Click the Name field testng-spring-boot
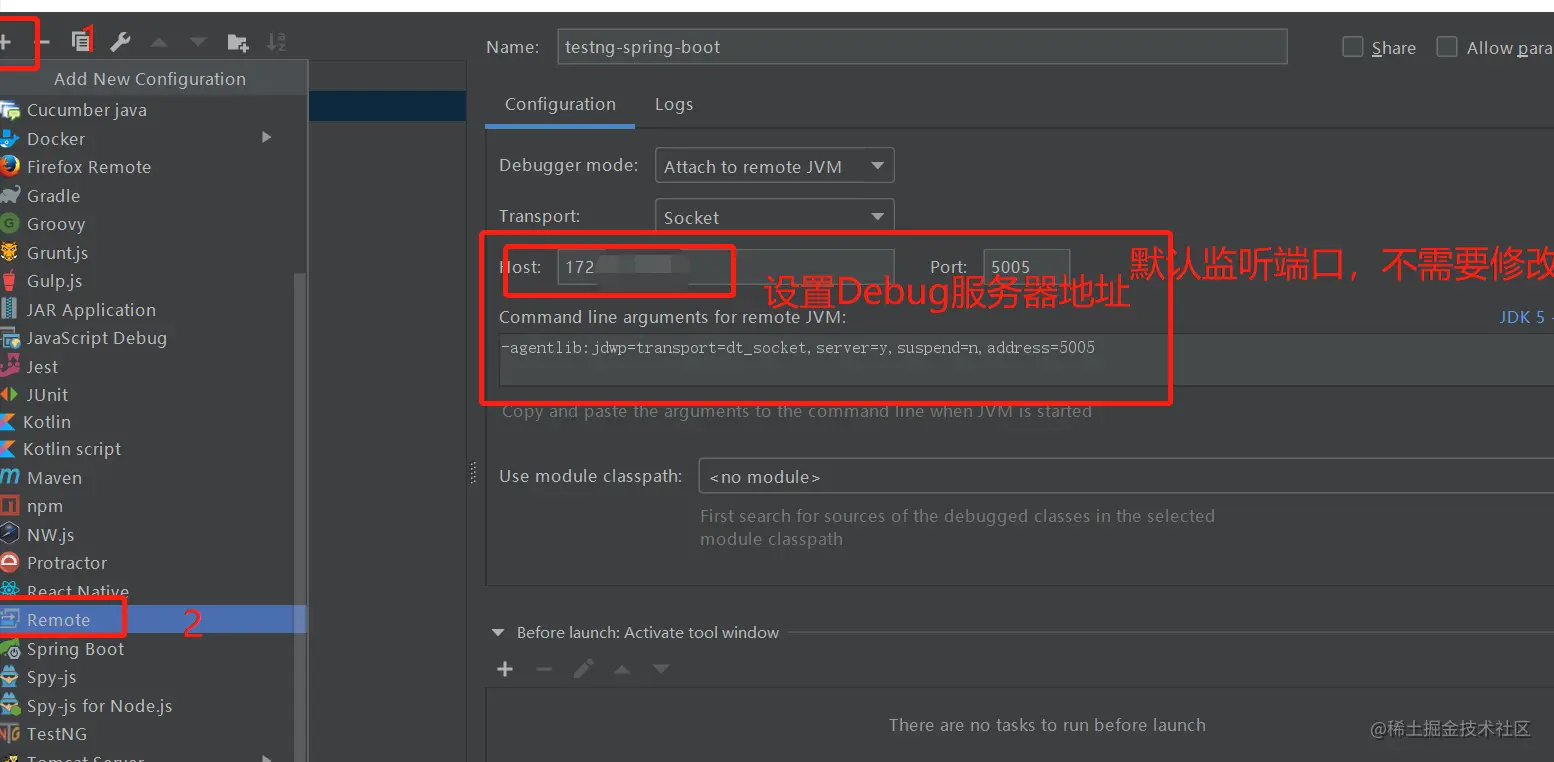1554x762 pixels. 922,47
